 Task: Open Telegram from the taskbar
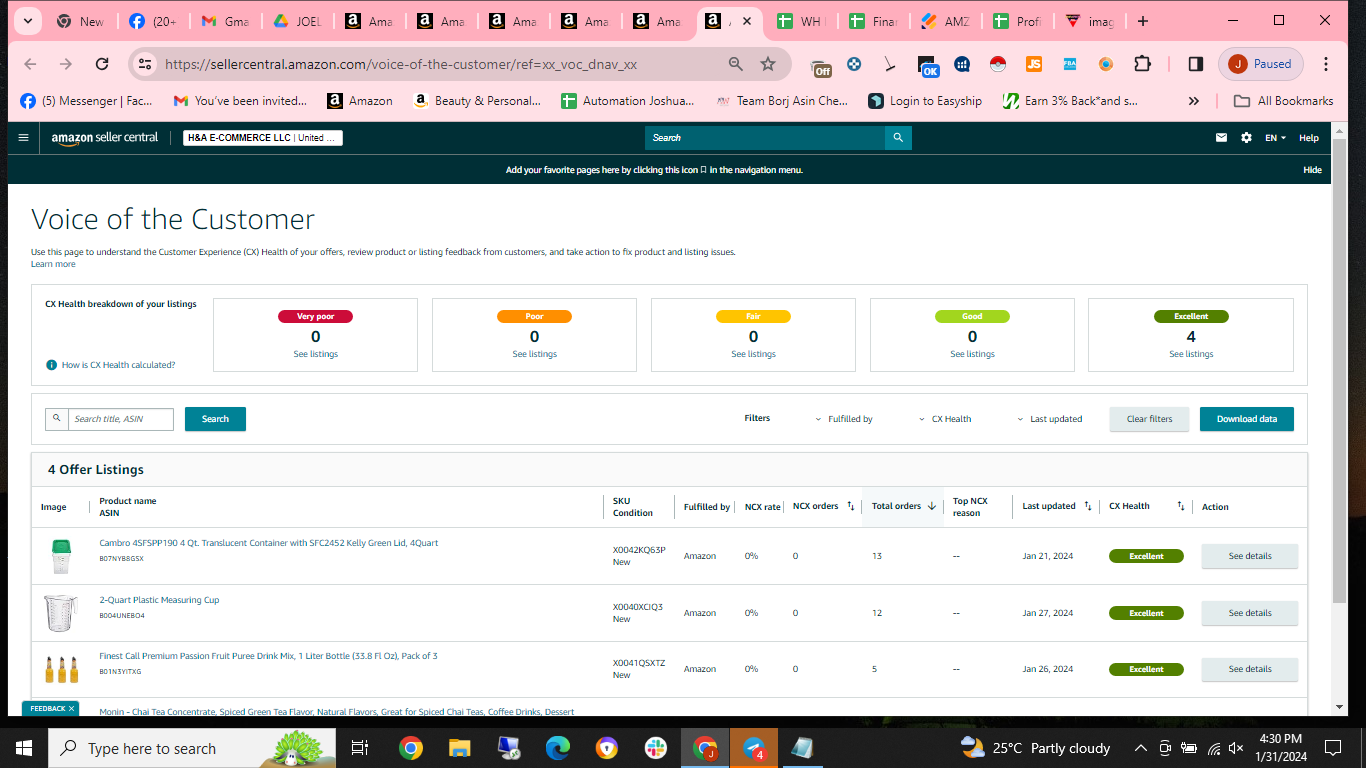click(x=754, y=748)
